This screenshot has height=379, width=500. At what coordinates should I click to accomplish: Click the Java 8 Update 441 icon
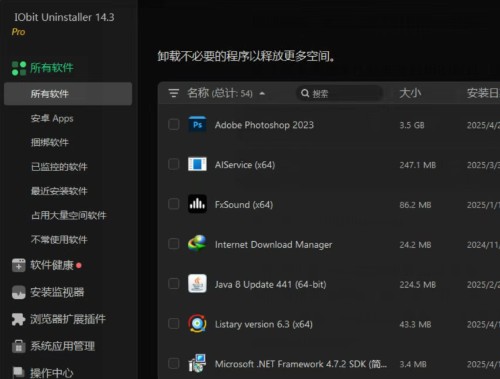(x=197, y=284)
